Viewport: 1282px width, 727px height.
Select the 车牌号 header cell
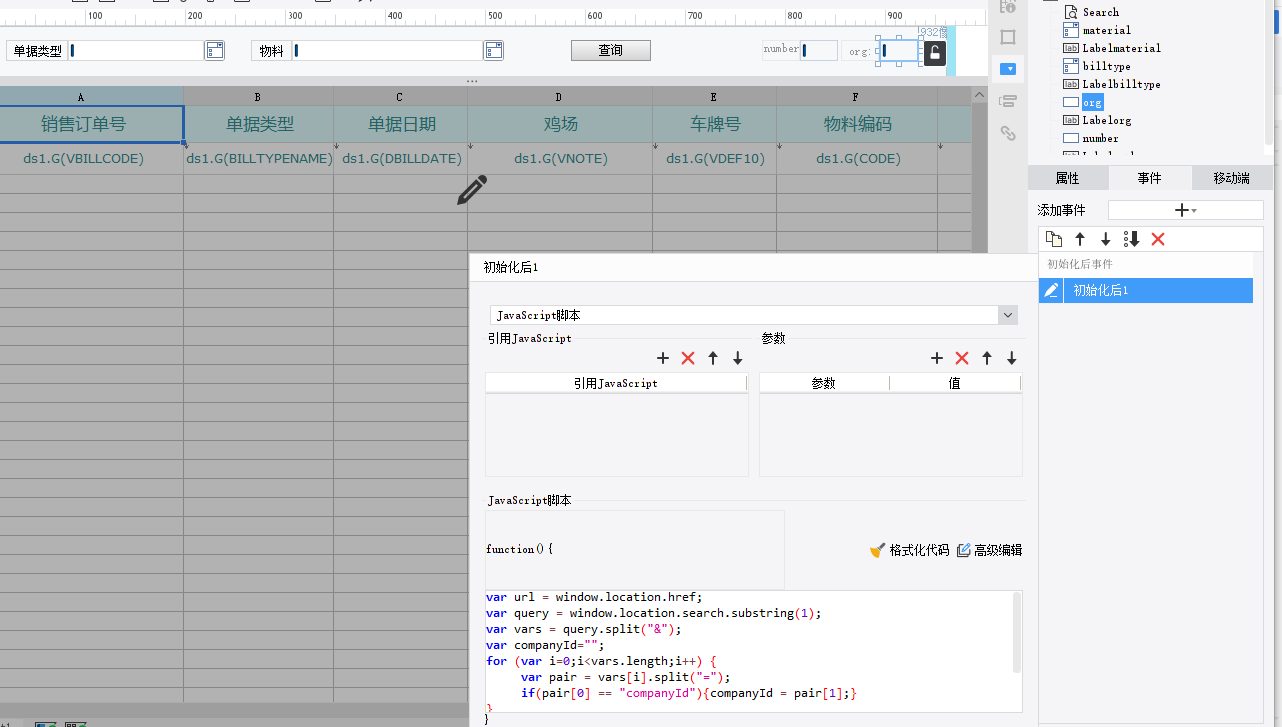pyautogui.click(x=714, y=124)
